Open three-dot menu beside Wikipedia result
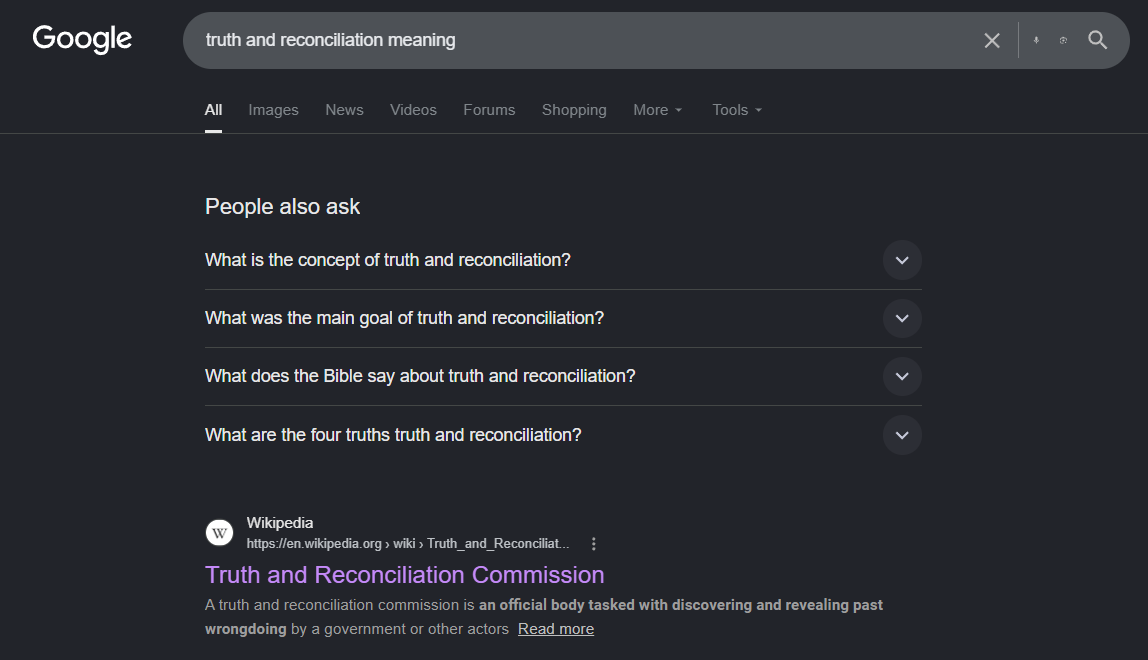This screenshot has width=1148, height=660. [x=594, y=544]
